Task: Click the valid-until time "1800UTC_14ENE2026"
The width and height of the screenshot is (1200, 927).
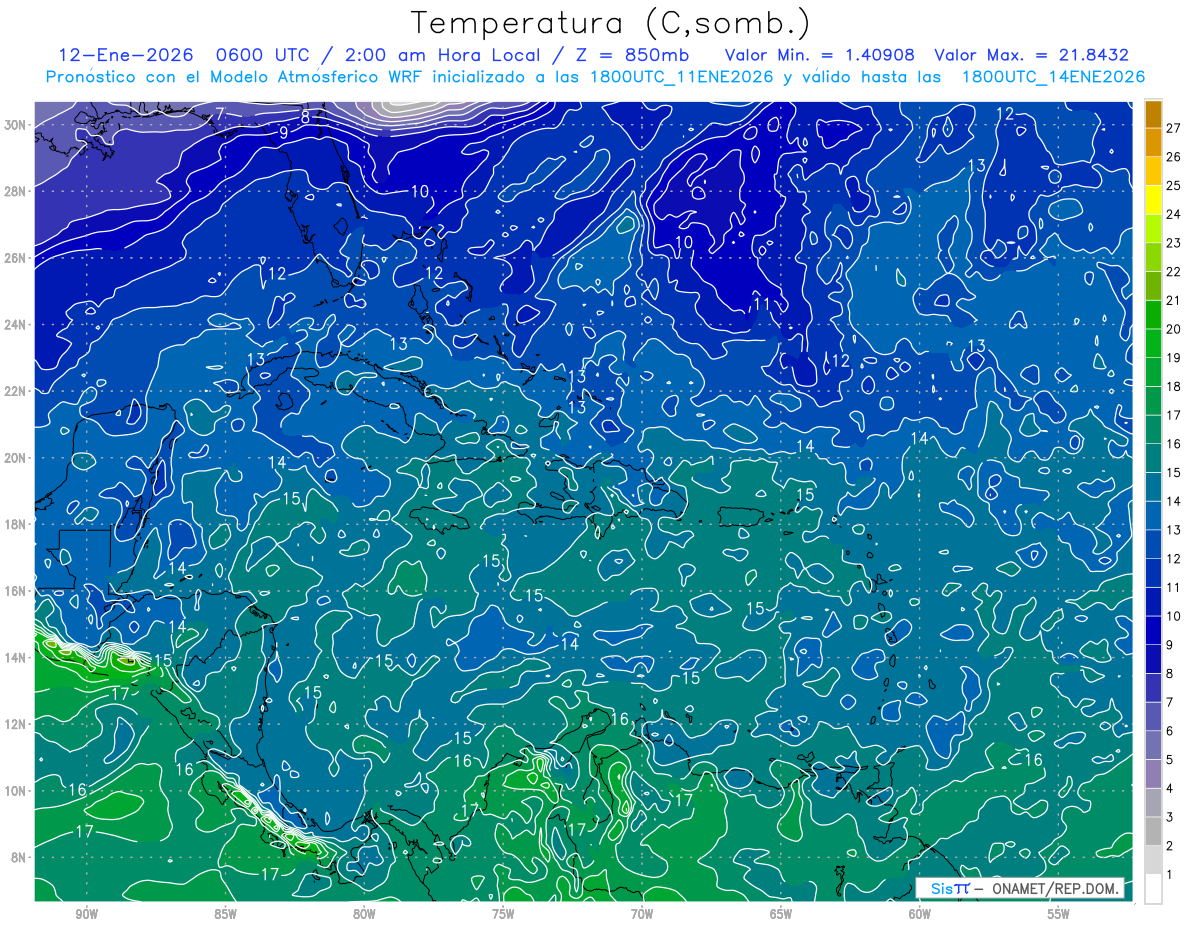Action: point(1053,77)
